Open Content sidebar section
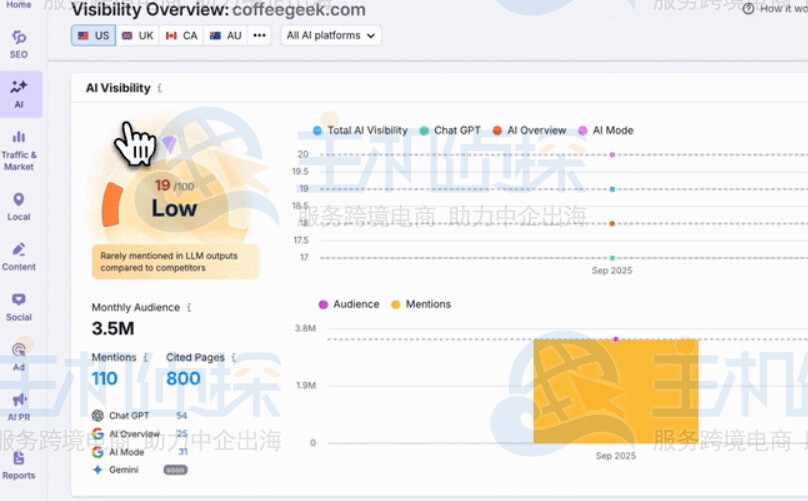 [19, 256]
